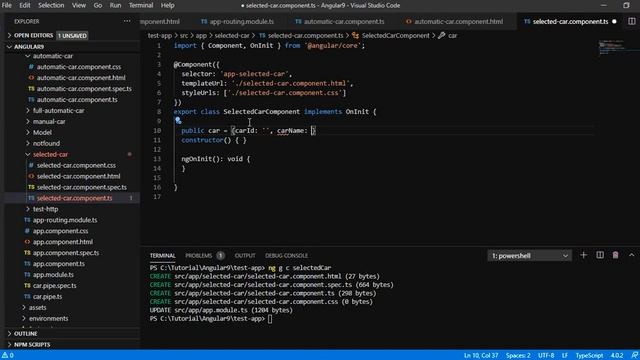This screenshot has height=360, width=640.
Task: Open app.component.html in explorer
Action: [62, 242]
